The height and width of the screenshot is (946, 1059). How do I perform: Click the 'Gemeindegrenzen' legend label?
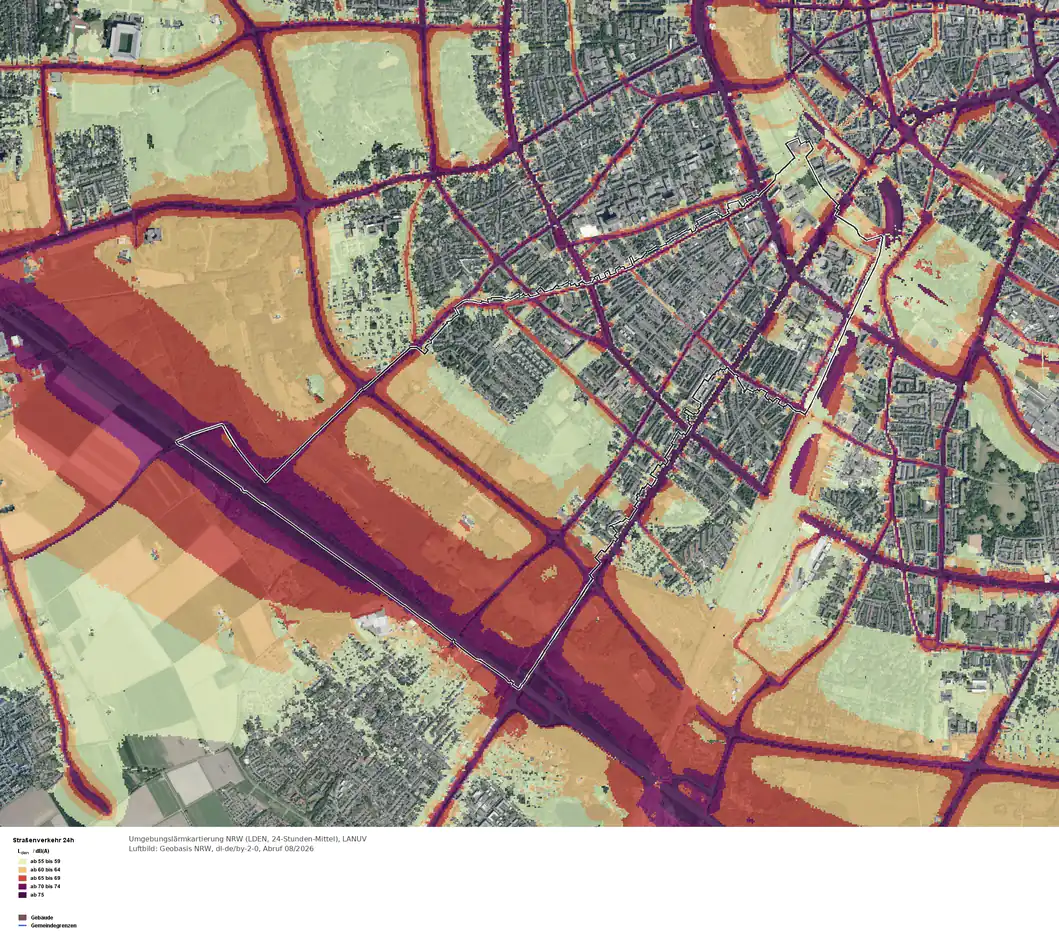pyautogui.click(x=53, y=926)
